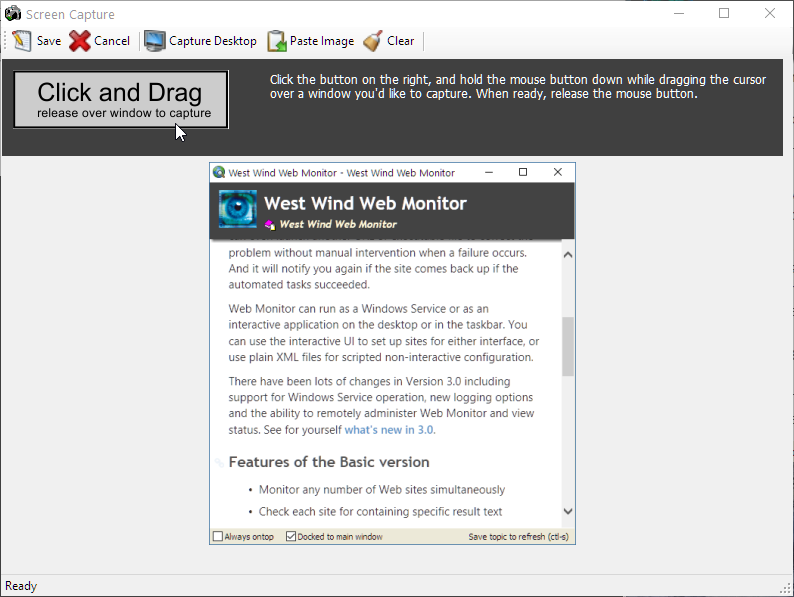Click the bullet Check each site for containing specific result text
Image resolution: width=794 pixels, height=597 pixels.
click(x=380, y=512)
